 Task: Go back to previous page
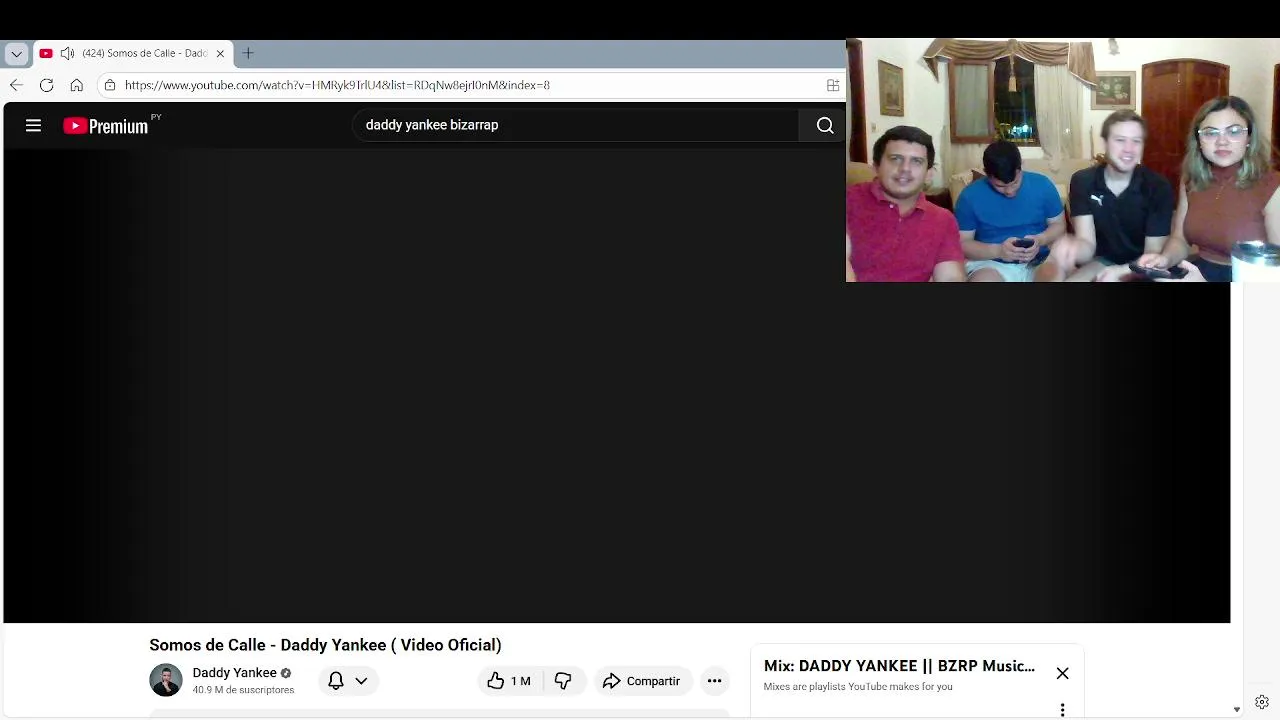[x=16, y=85]
